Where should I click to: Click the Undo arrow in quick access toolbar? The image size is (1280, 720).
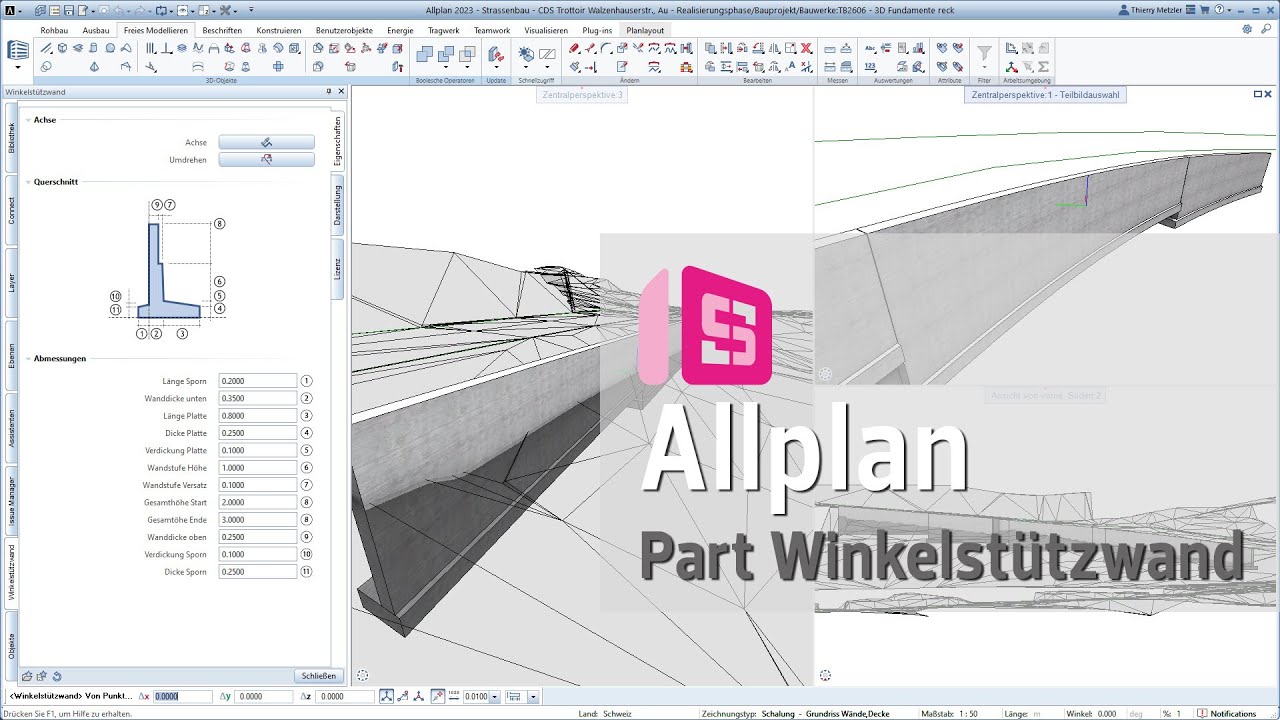[119, 10]
